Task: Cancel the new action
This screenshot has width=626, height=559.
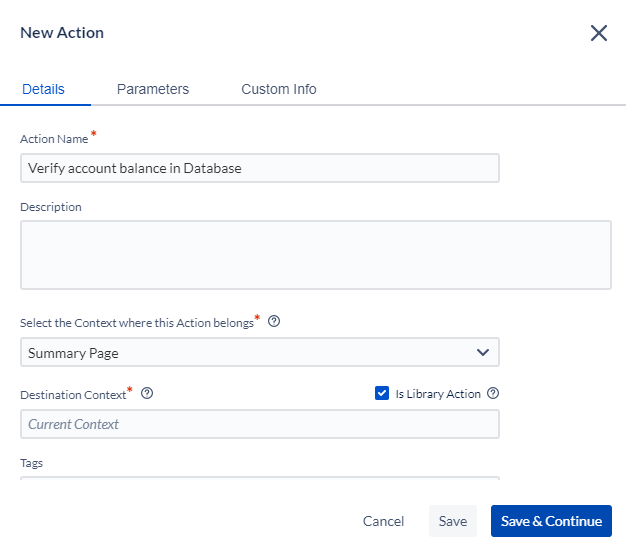Action: tap(383, 521)
